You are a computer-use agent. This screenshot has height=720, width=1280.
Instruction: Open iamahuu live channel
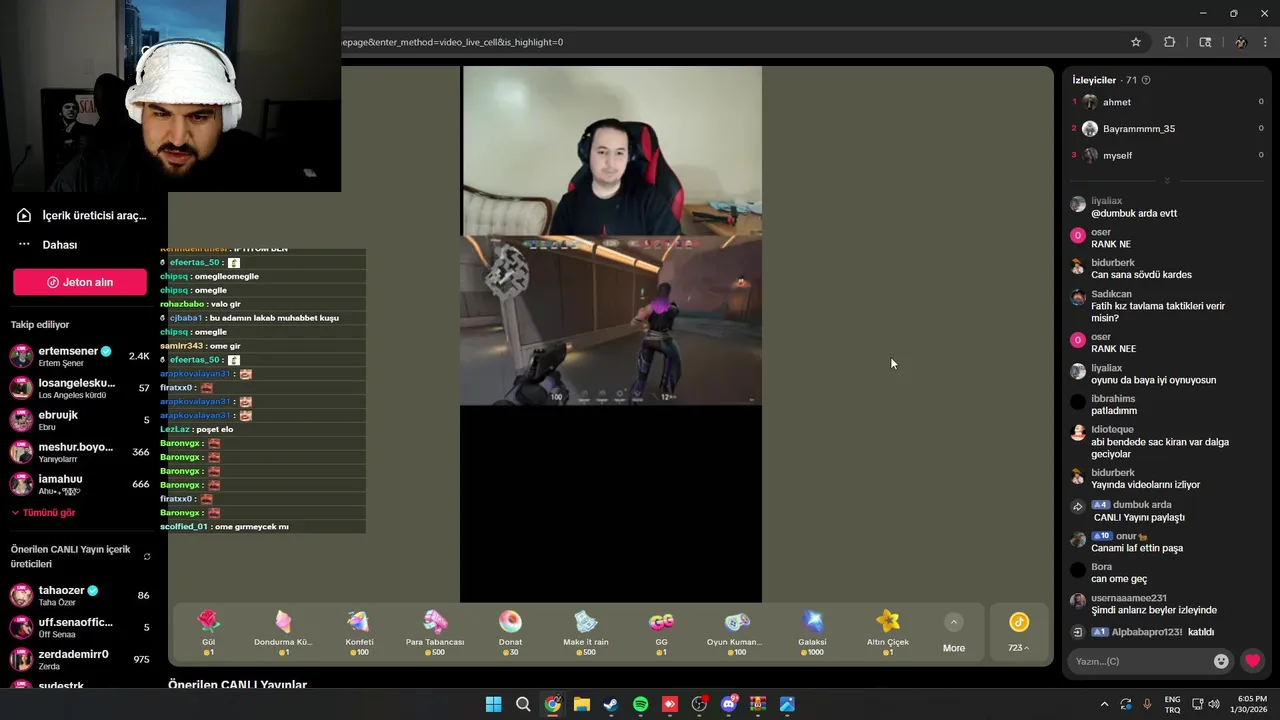pyautogui.click(x=80, y=484)
